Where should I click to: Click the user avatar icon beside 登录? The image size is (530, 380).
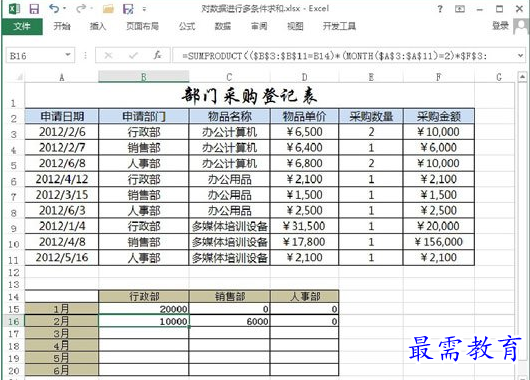(521, 26)
